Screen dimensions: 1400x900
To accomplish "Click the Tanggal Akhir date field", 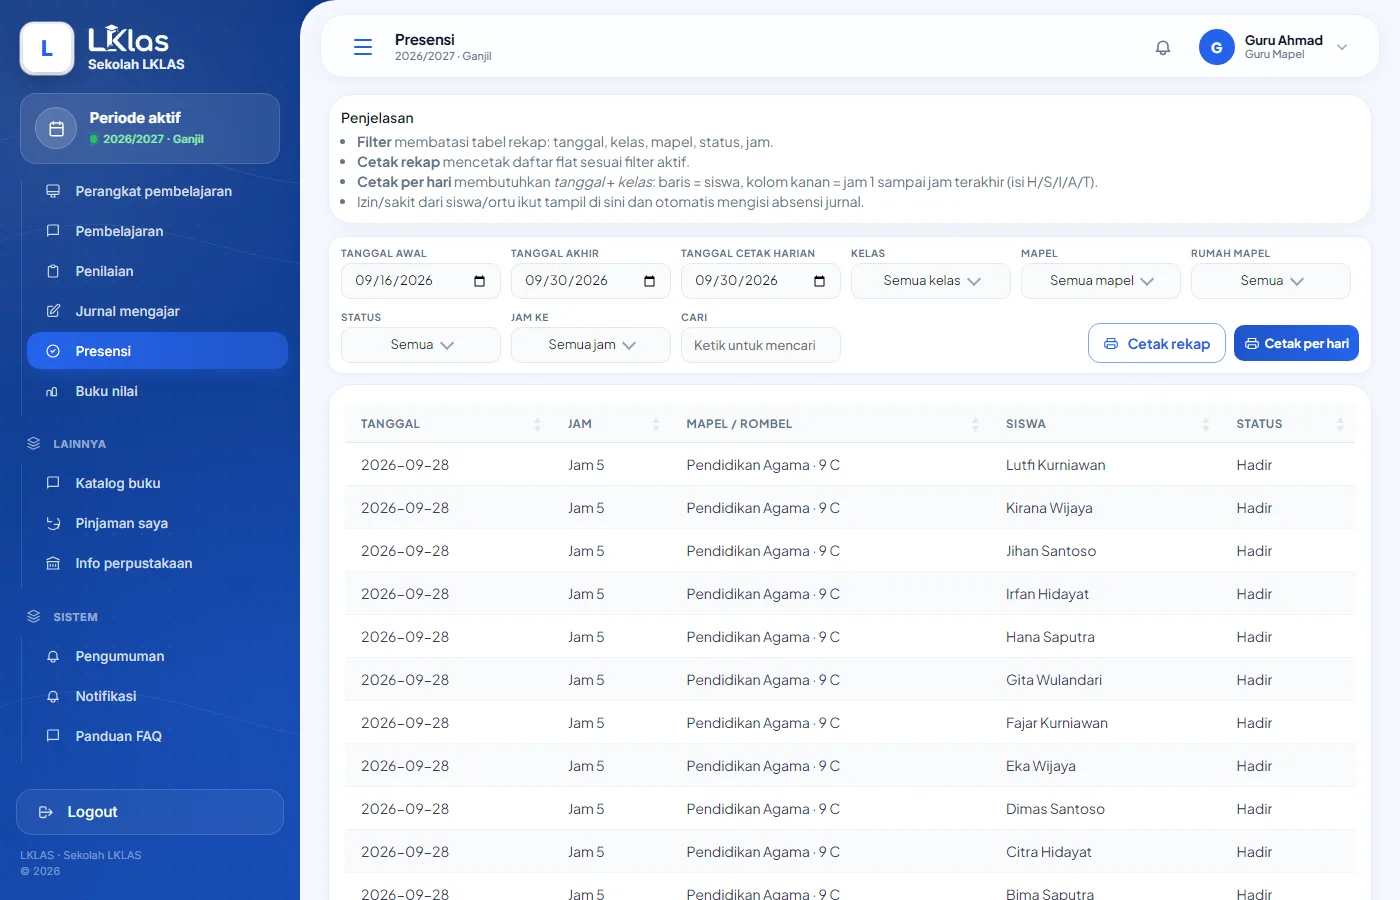I will pyautogui.click(x=591, y=281).
